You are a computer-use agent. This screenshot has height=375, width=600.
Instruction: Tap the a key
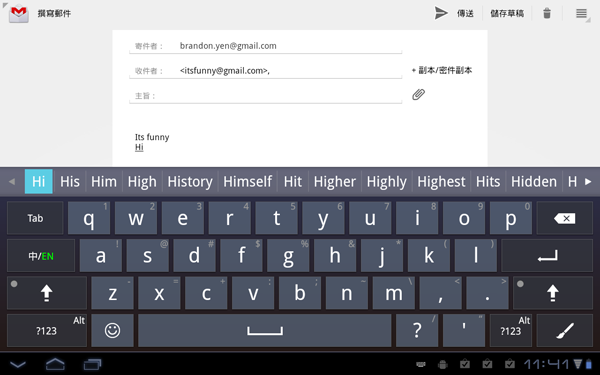(101, 256)
